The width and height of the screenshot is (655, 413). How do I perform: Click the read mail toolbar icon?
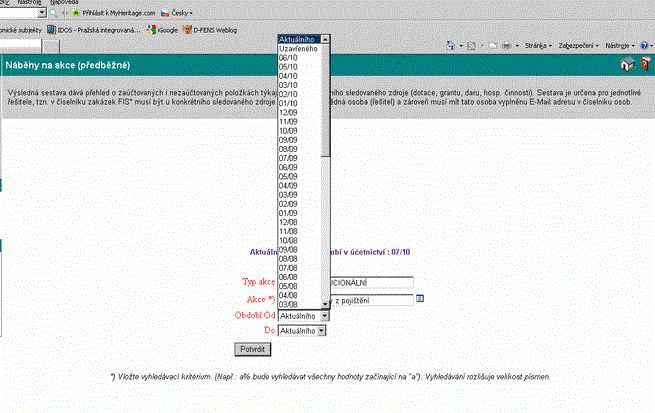493,46
